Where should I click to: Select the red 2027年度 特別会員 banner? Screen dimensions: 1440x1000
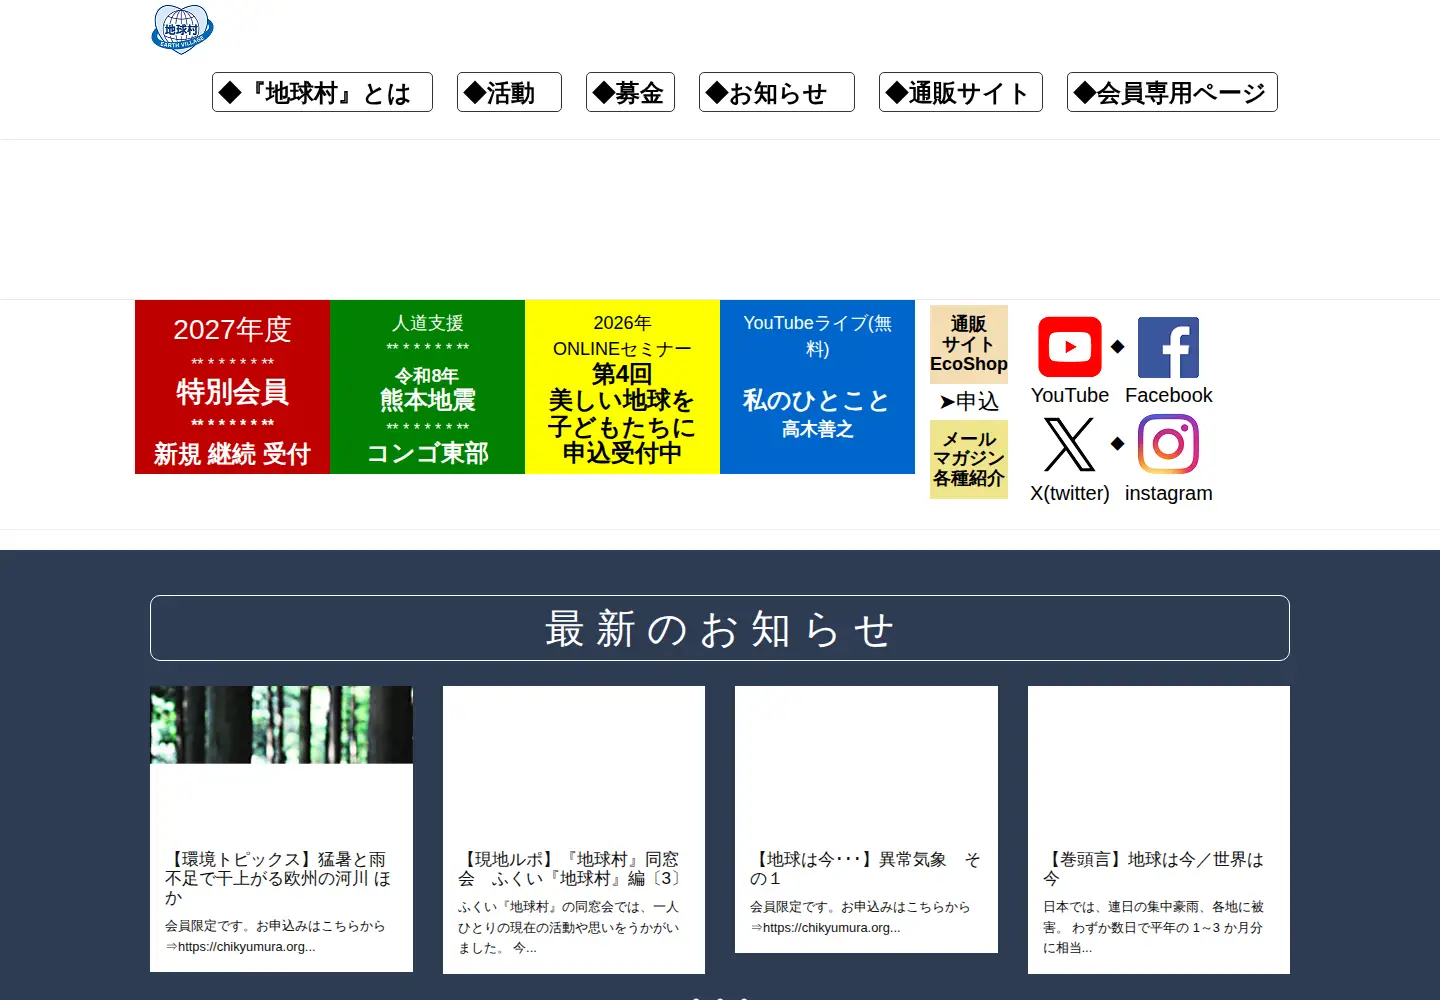[232, 387]
